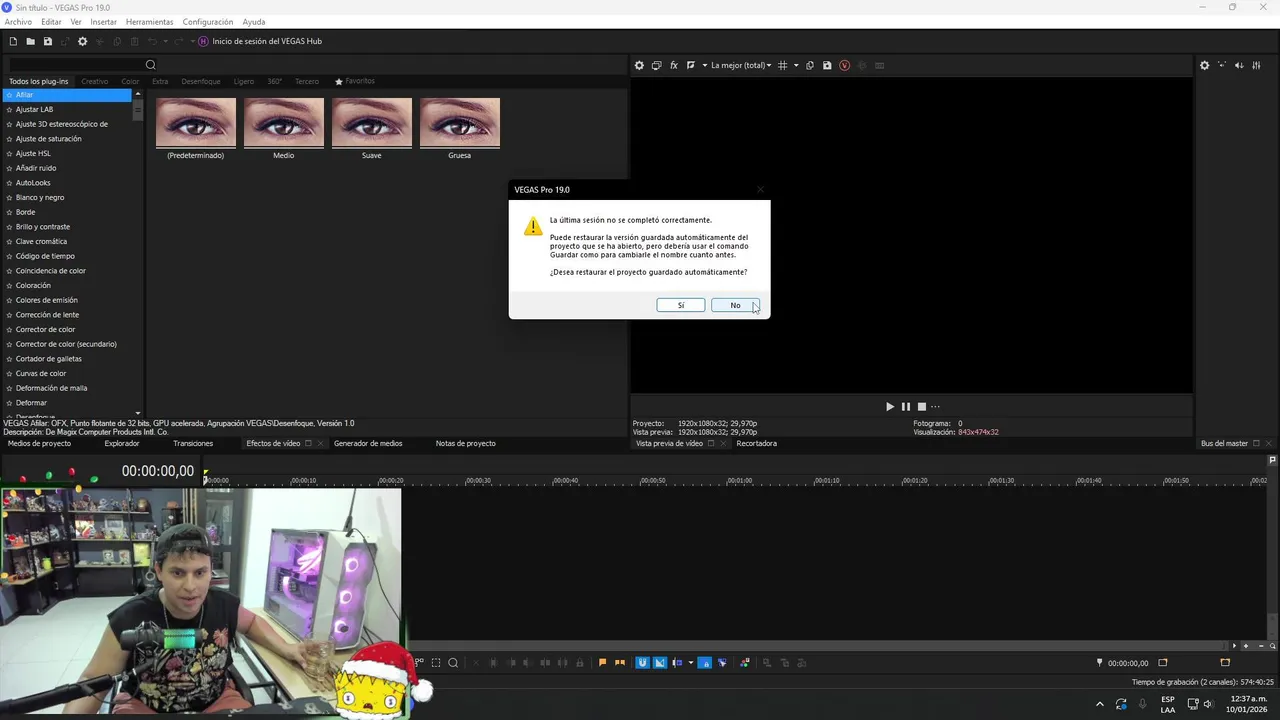The image size is (1280, 720).
Task: Open the system tray volume icon
Action: coord(1208,704)
